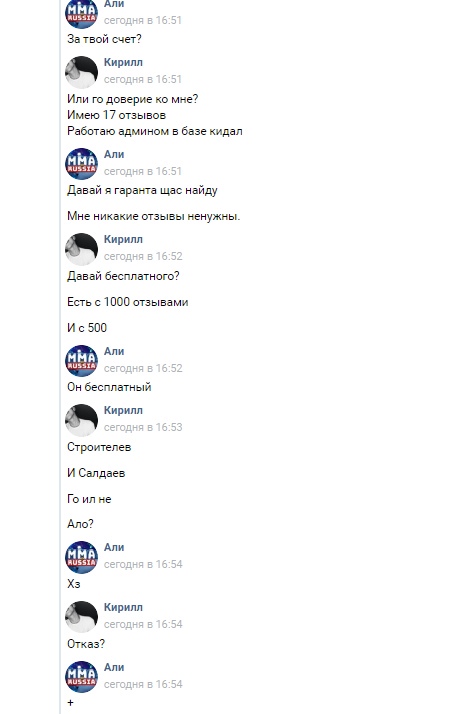
Task: Click Кирилл's avatar beside 'Отказ?' message
Action: [82, 617]
